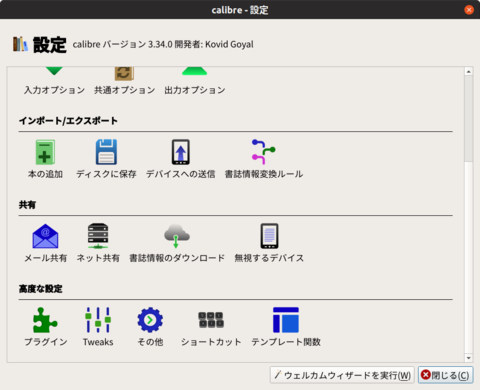This screenshot has width=480, height=390.
Task: Click the 設定 title heading
Action: pyautogui.click(x=50, y=45)
